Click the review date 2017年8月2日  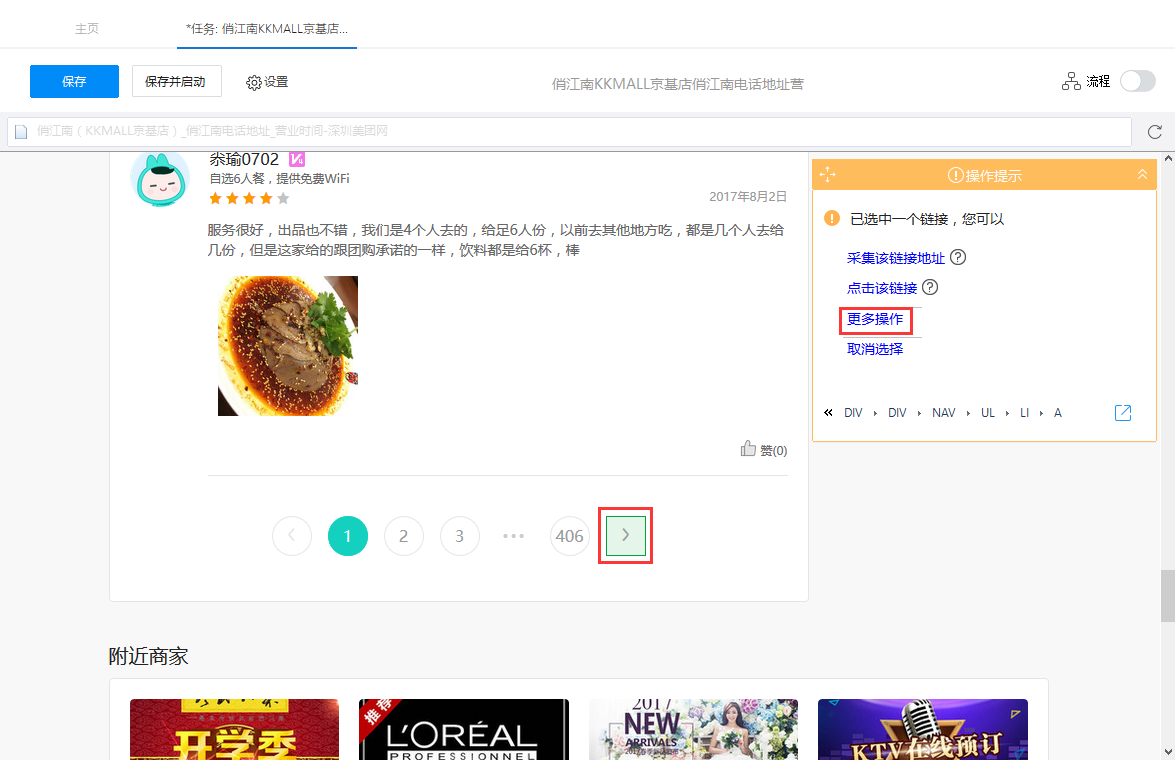pos(748,196)
